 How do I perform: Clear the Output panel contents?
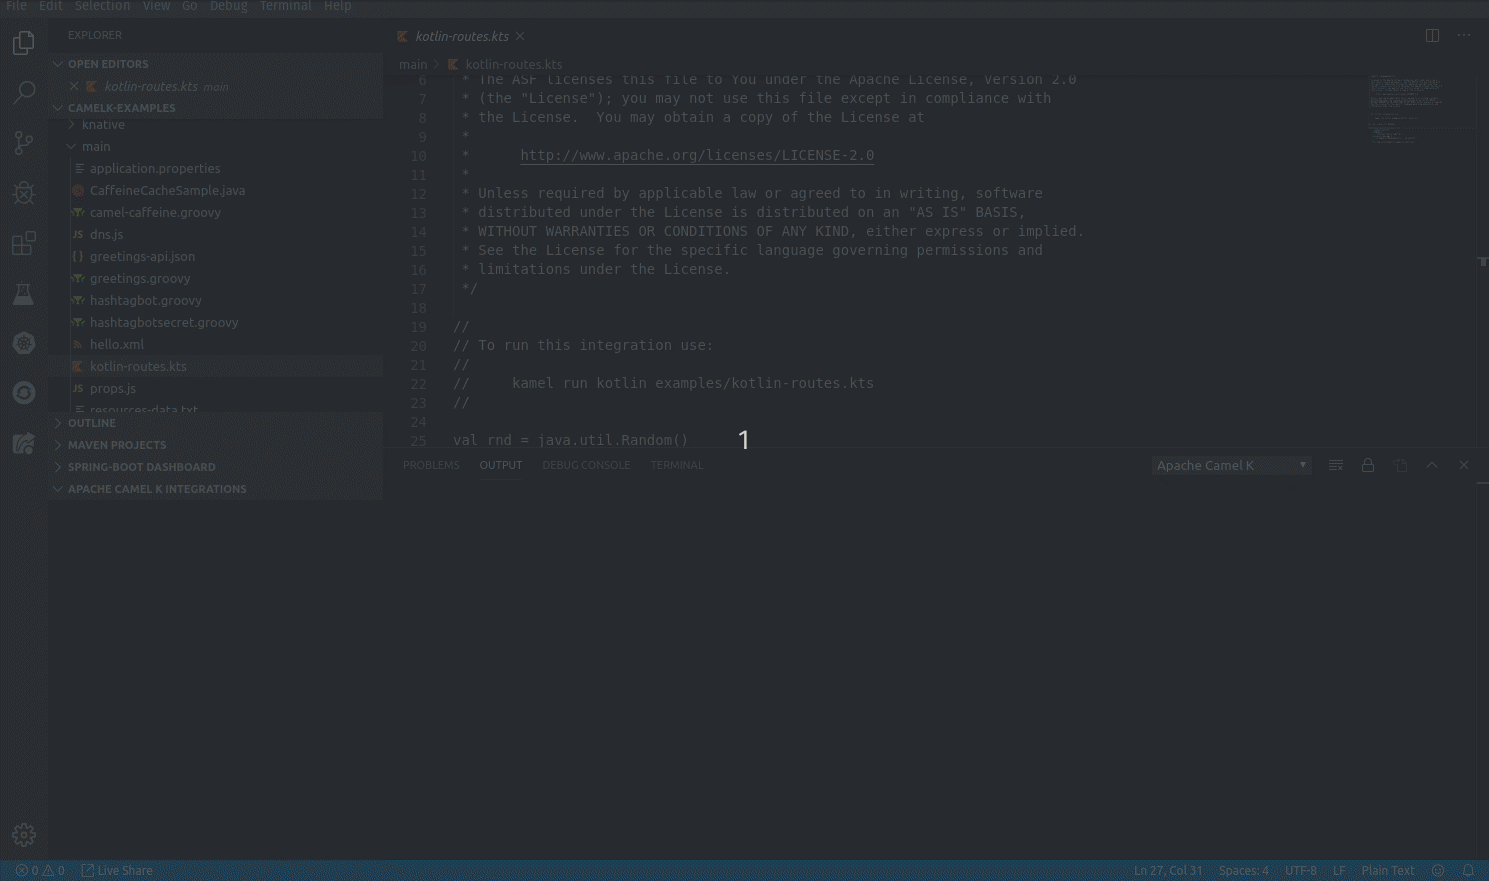(x=1335, y=464)
